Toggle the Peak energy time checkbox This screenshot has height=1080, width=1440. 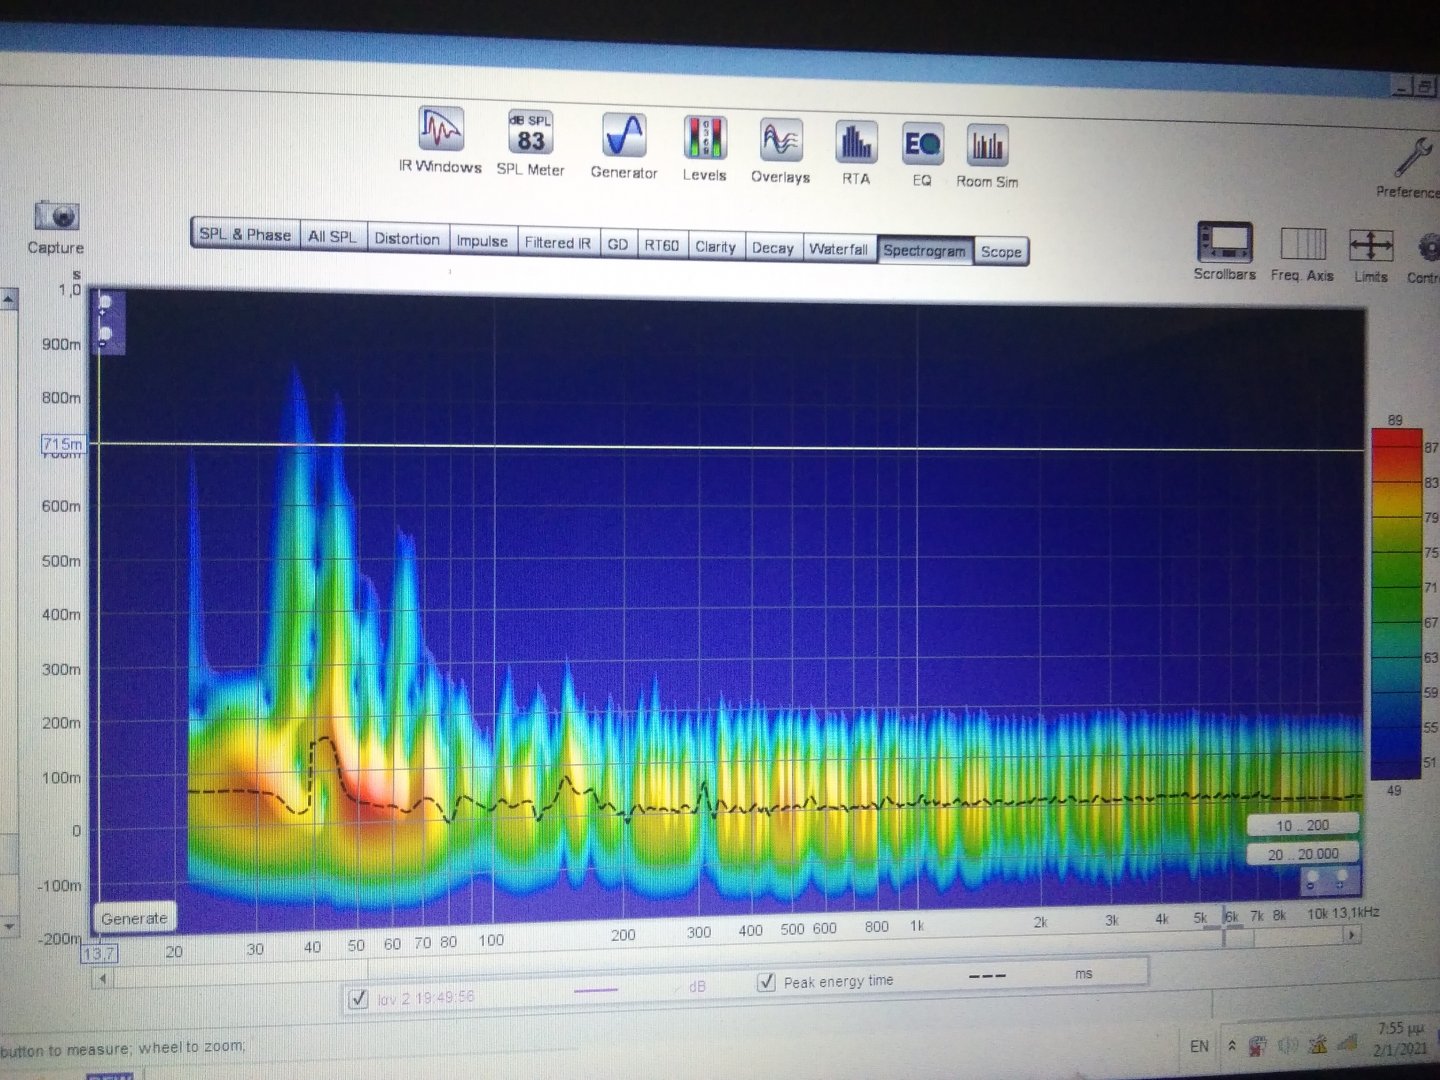coord(767,982)
